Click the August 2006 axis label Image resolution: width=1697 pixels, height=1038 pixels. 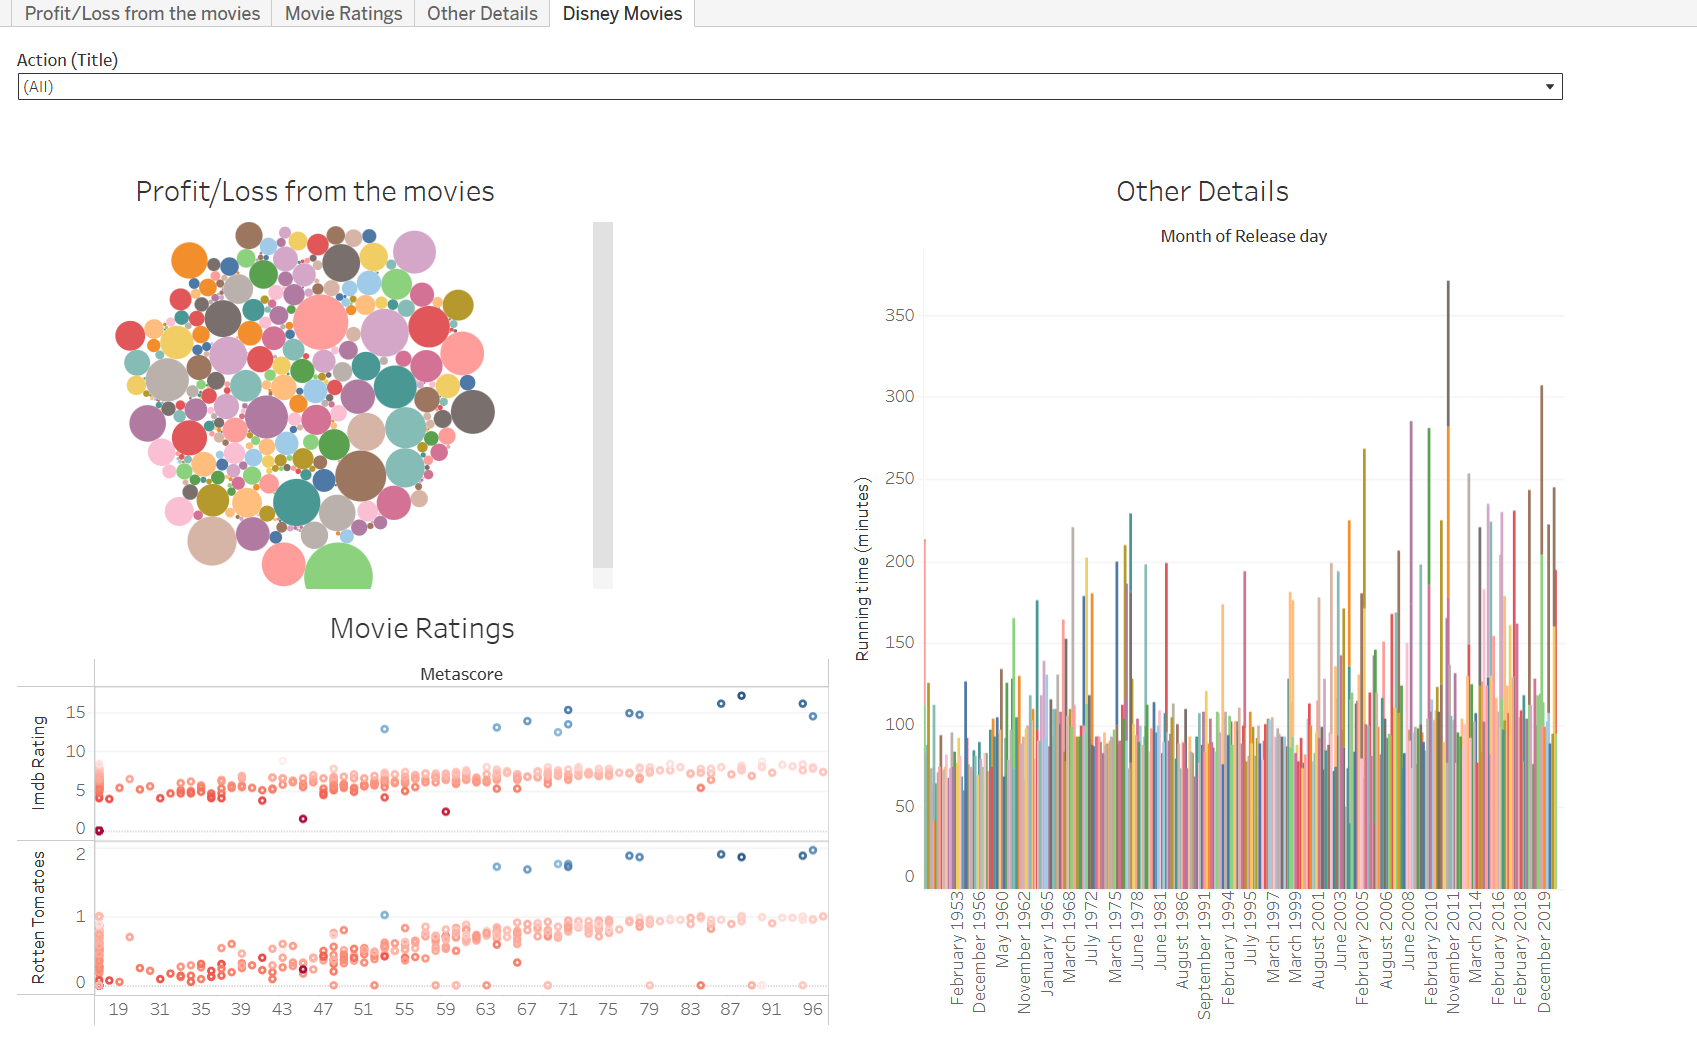(x=1385, y=941)
